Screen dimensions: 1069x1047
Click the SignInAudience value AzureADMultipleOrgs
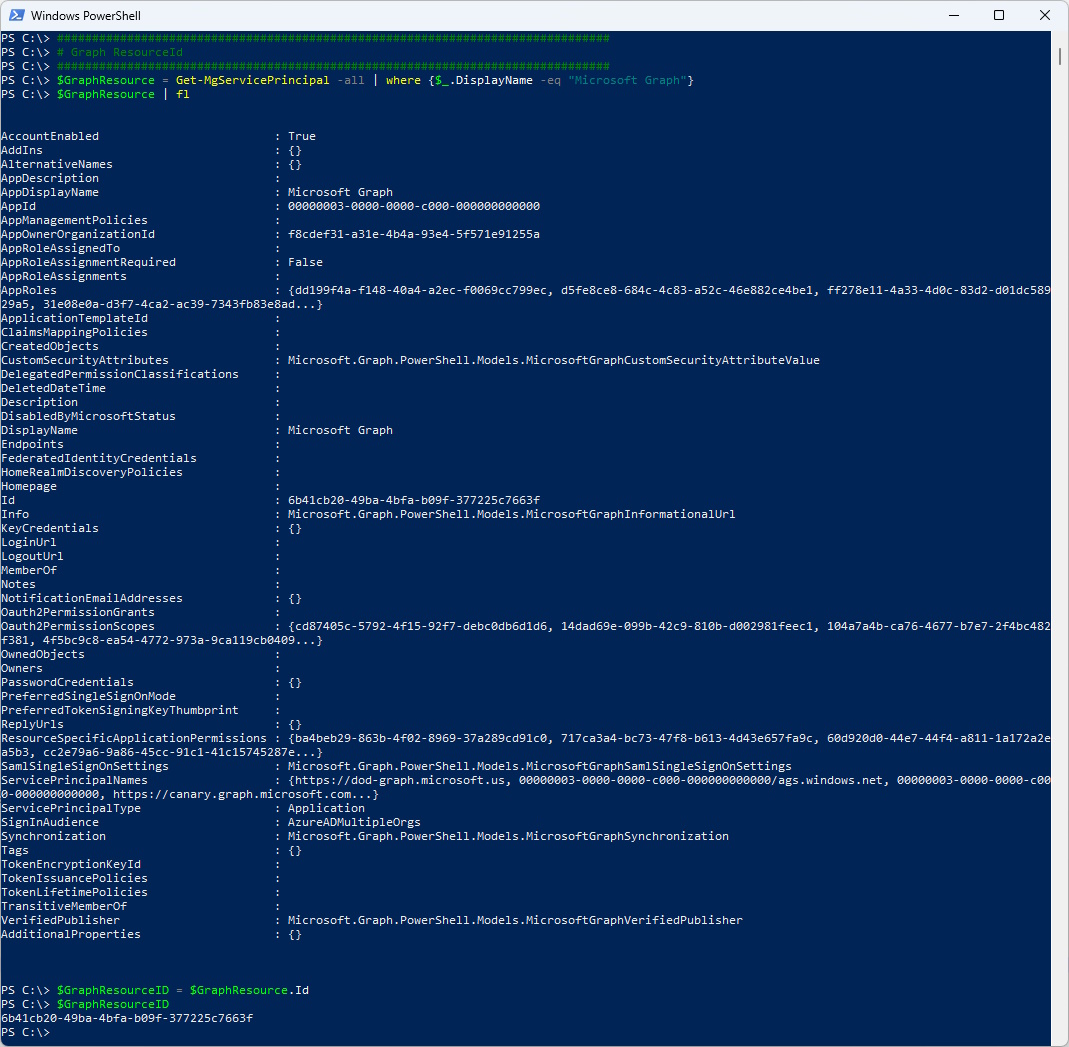click(x=354, y=822)
